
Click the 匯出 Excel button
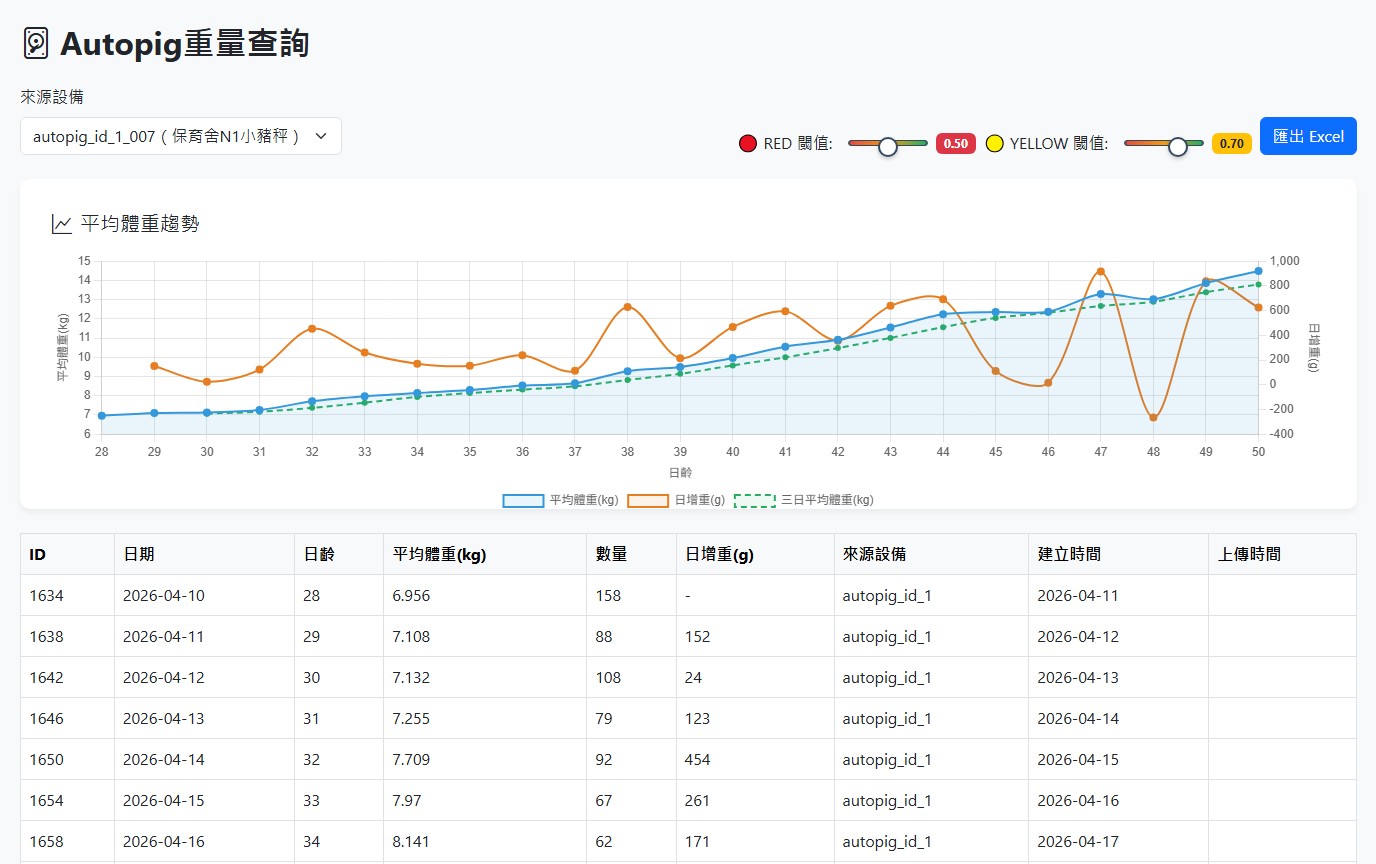pyautogui.click(x=1308, y=136)
